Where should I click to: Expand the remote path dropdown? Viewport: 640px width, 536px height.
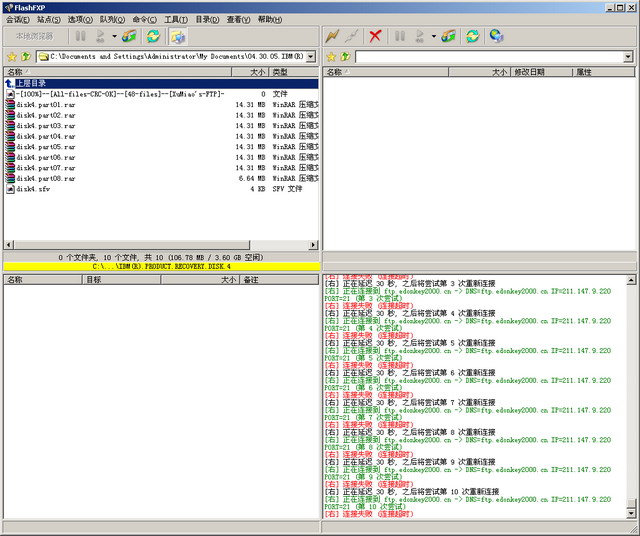tap(628, 57)
